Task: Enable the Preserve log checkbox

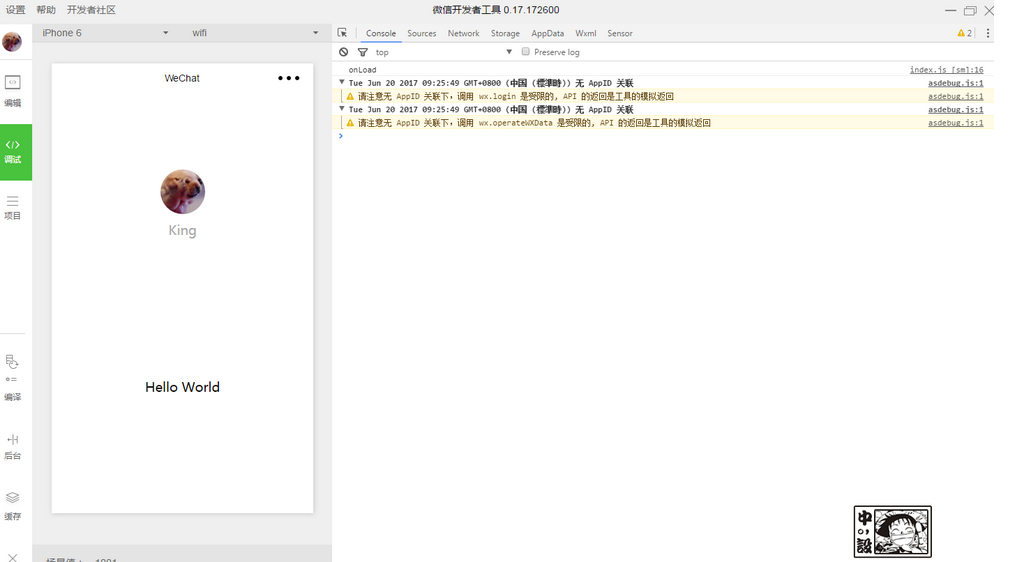Action: pos(526,52)
